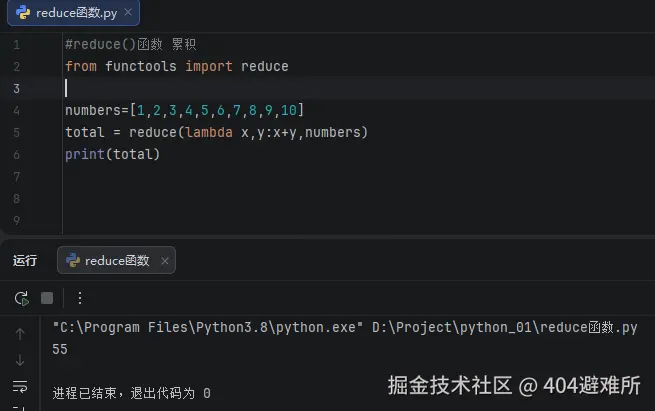Viewport: 655px width, 411px height.
Task: Click the 运行 tool window label
Action: point(25,260)
